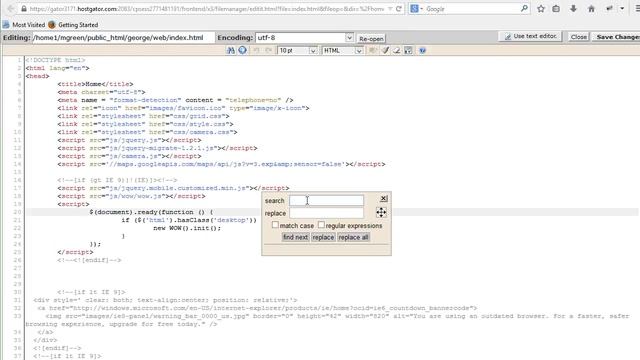Click the Use text editor button

coord(530,36)
